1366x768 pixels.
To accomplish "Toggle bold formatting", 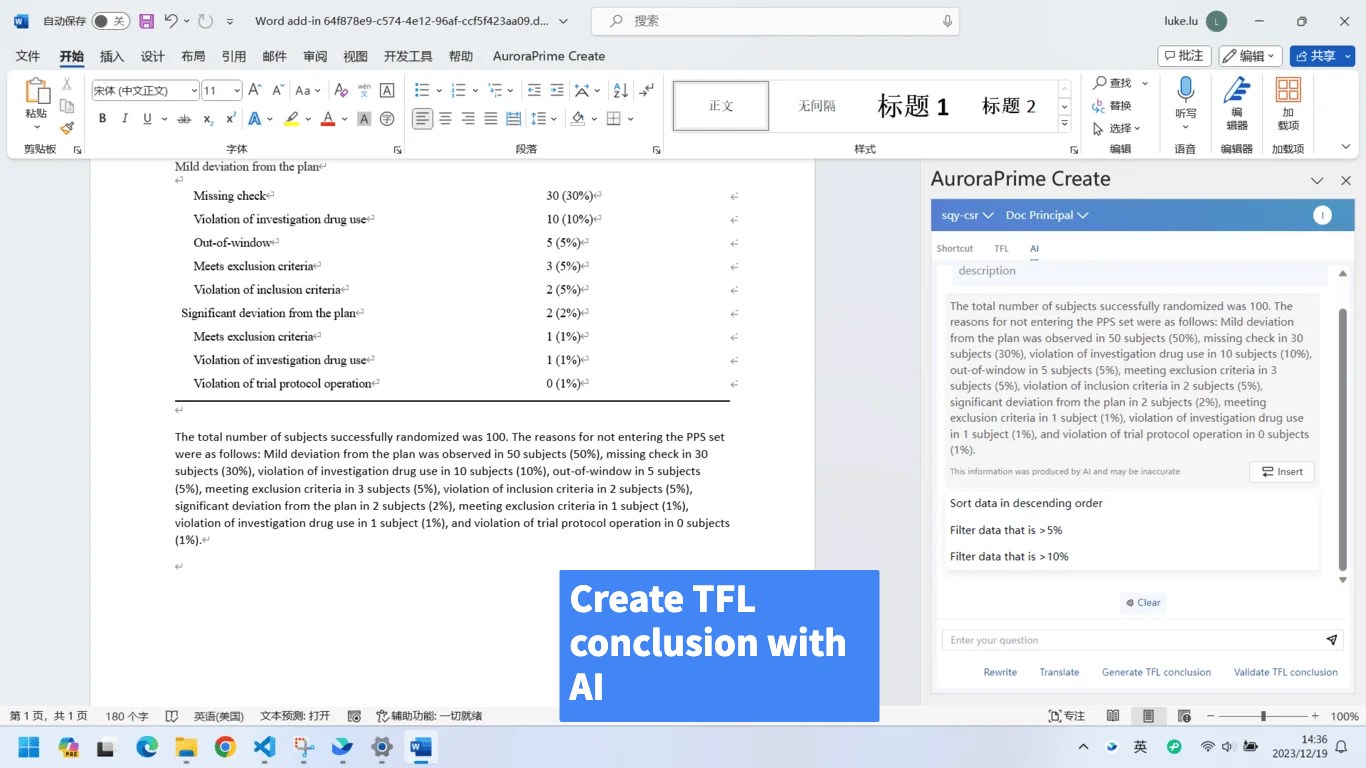I will point(102,119).
